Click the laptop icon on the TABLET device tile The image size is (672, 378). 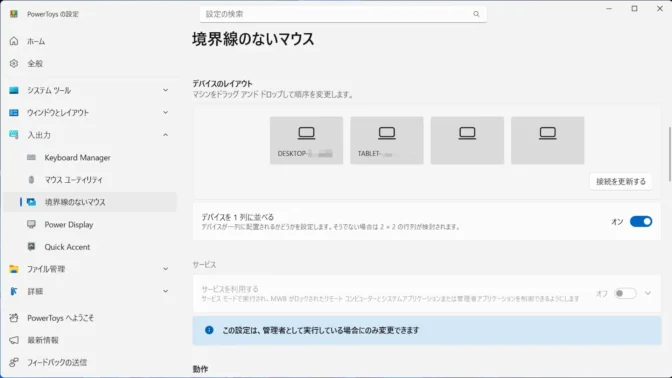point(387,133)
